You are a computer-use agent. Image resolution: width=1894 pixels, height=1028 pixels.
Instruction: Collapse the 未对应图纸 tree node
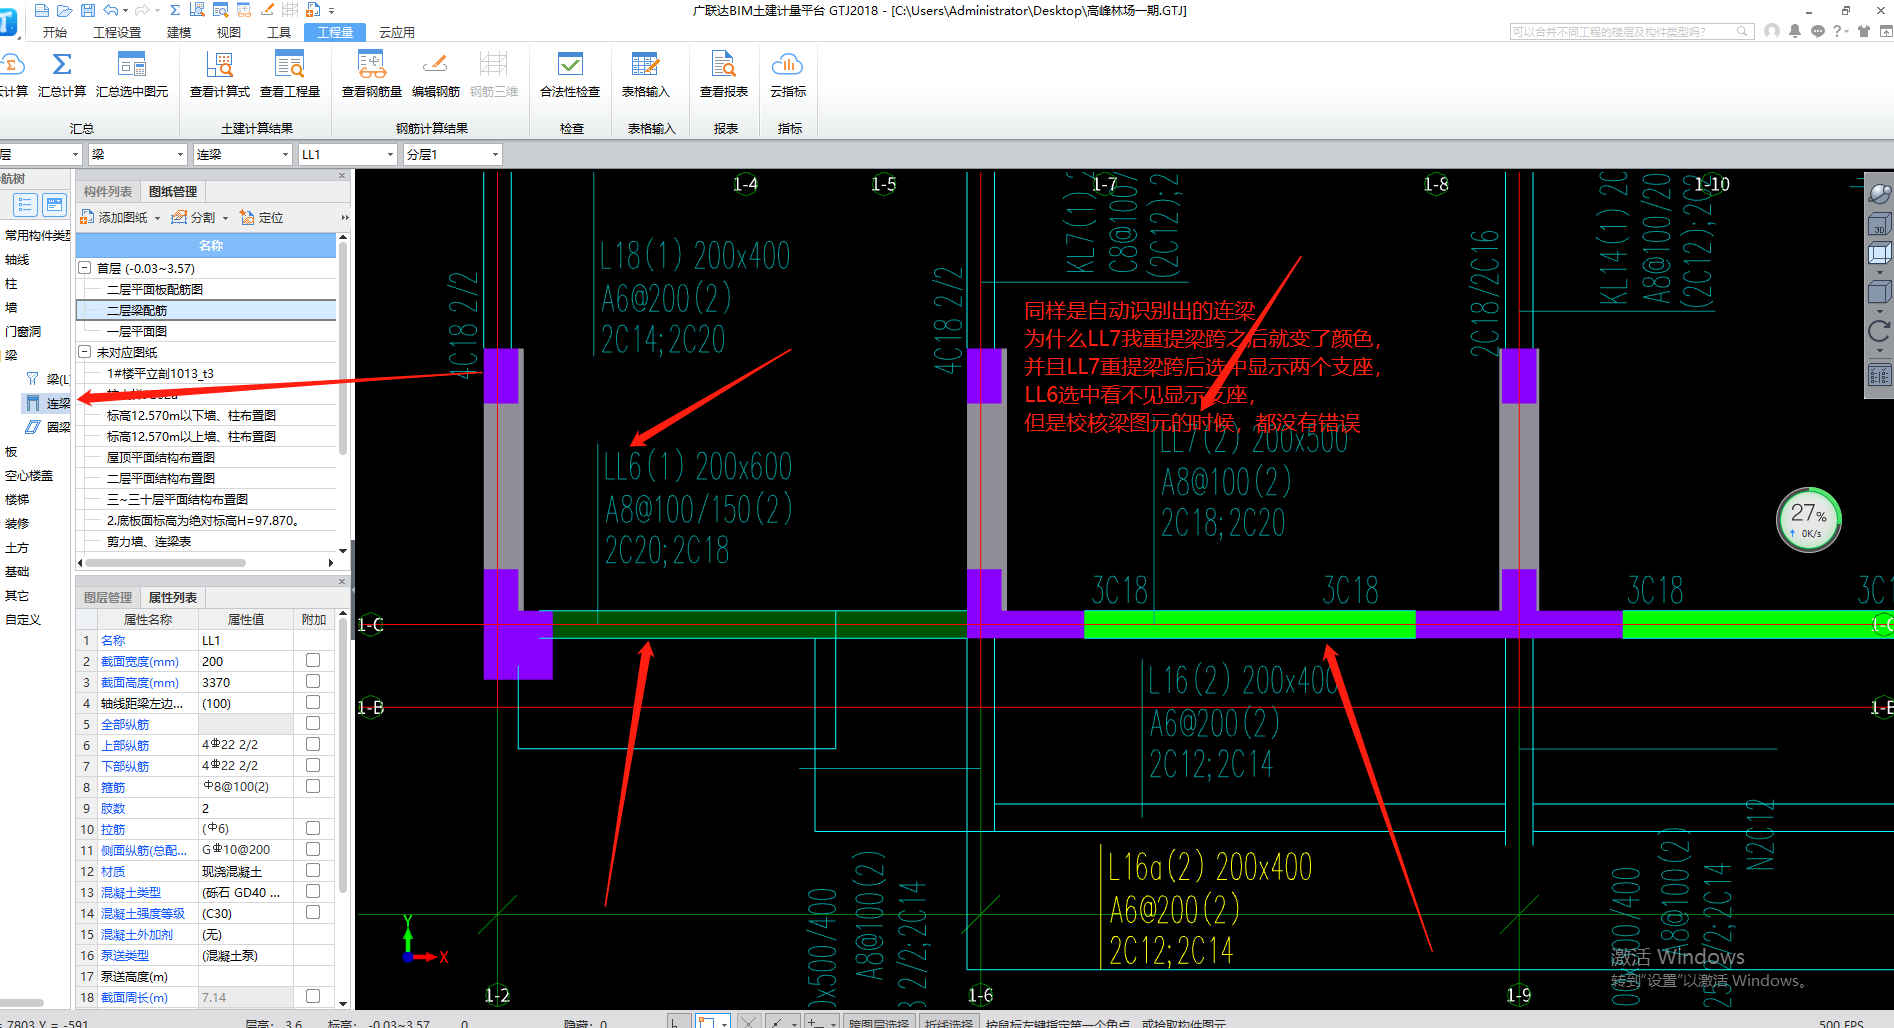click(85, 352)
